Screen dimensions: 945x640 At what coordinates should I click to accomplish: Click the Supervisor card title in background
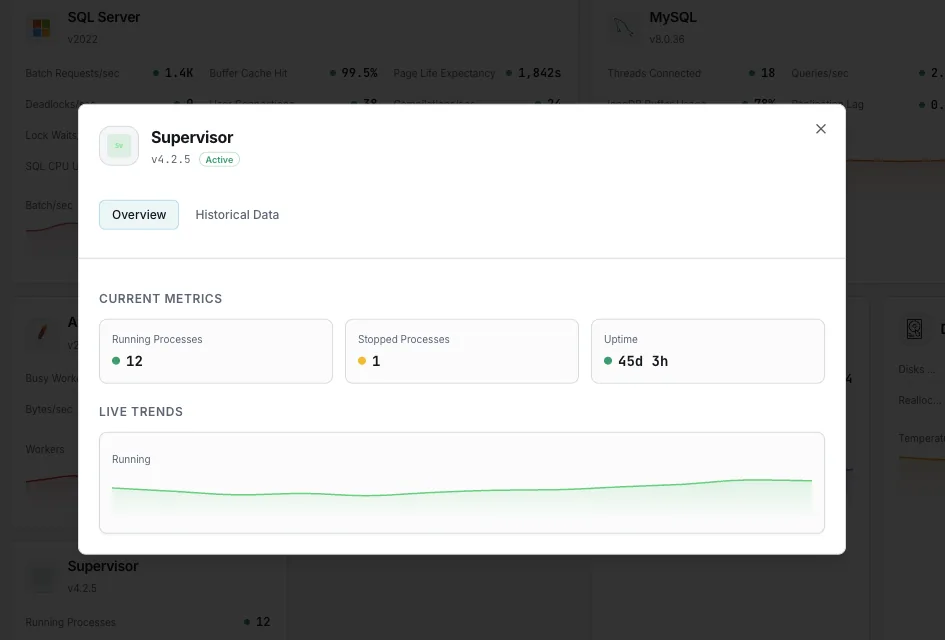[x=103, y=566]
